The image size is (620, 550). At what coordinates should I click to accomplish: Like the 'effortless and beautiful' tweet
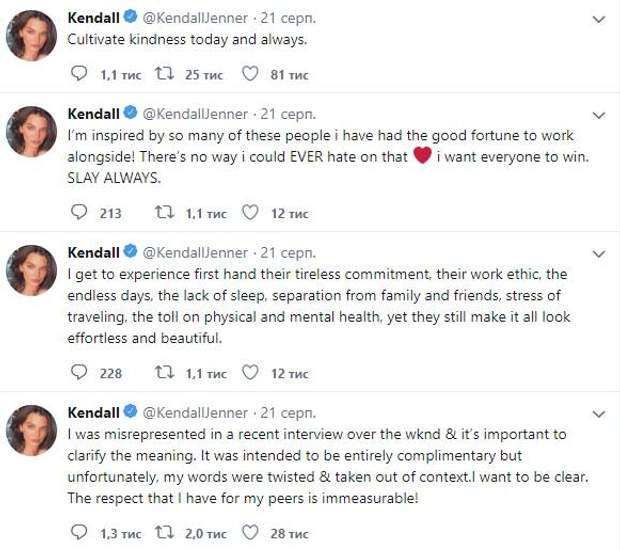(x=250, y=373)
